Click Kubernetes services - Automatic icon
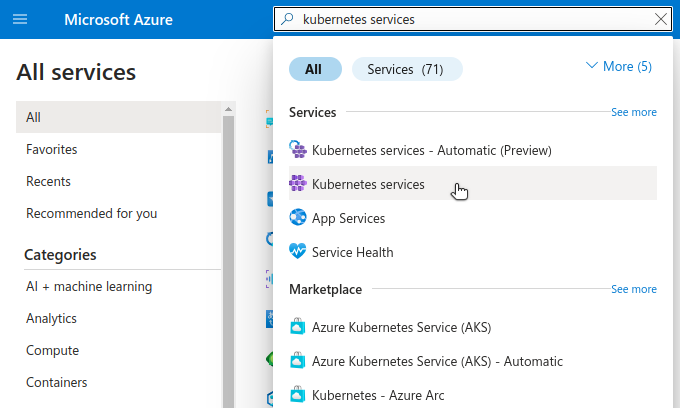This screenshot has width=680, height=408. coord(297,150)
